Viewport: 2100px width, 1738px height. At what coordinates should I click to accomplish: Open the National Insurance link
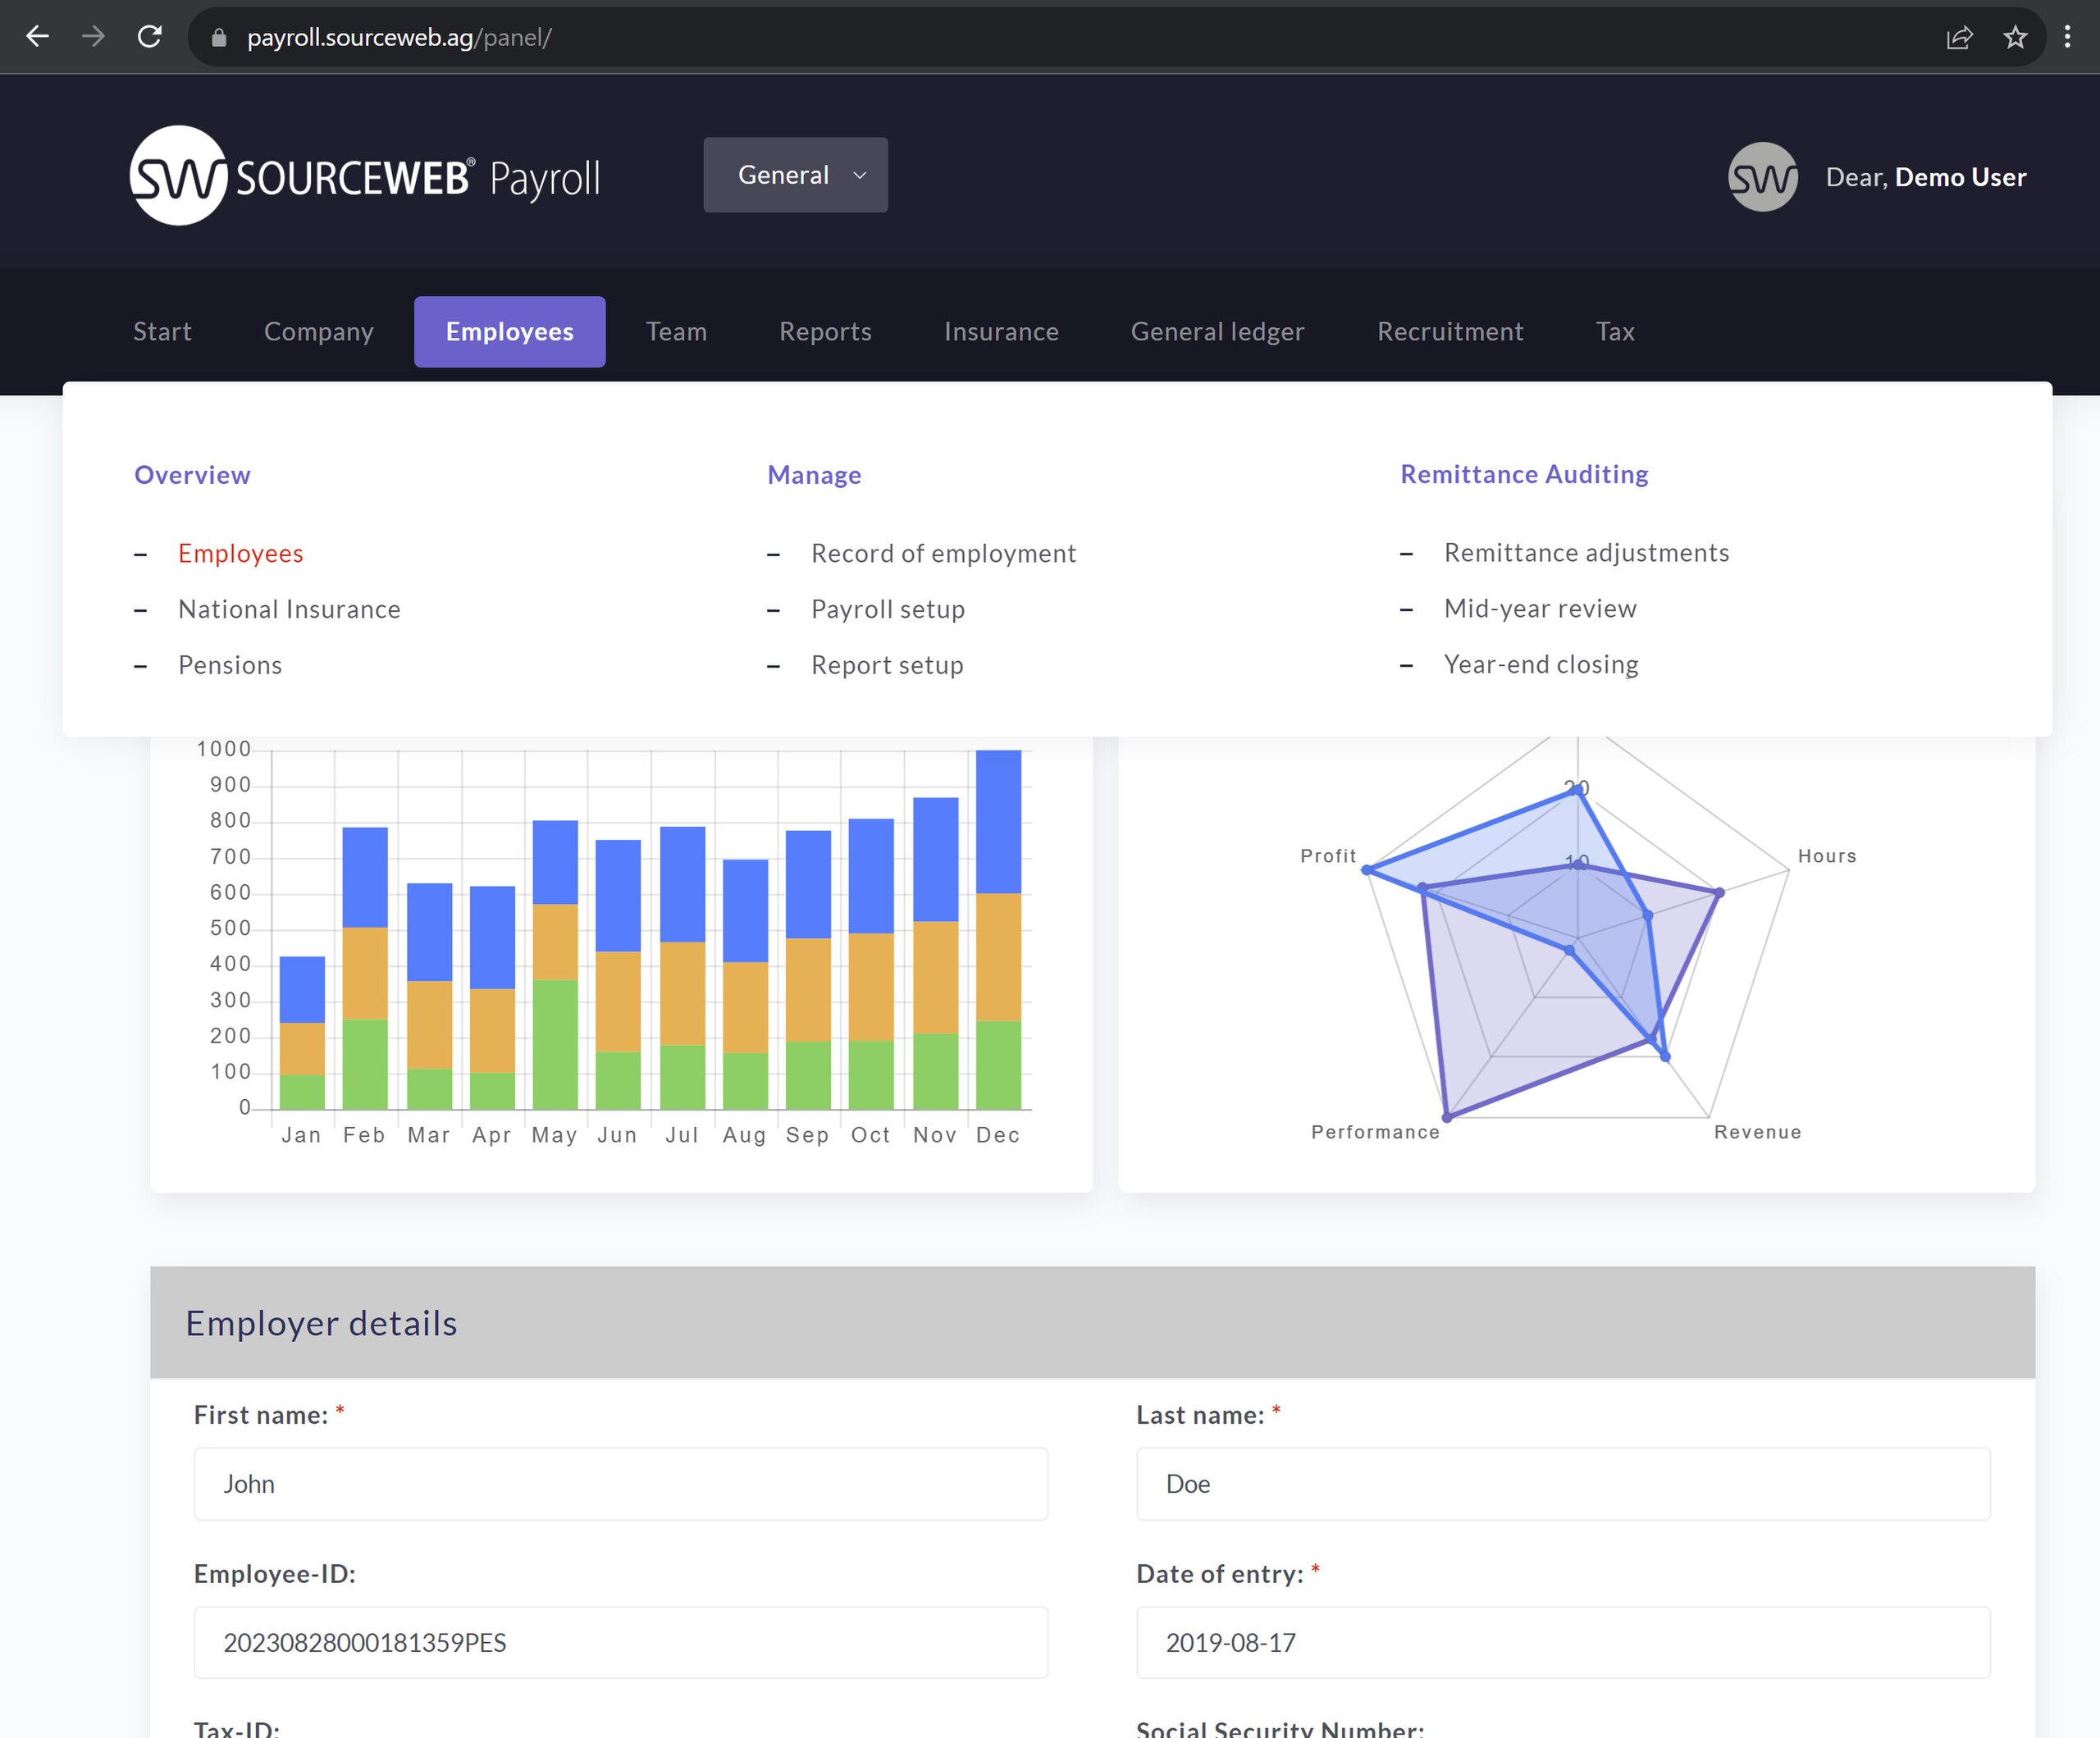click(289, 609)
